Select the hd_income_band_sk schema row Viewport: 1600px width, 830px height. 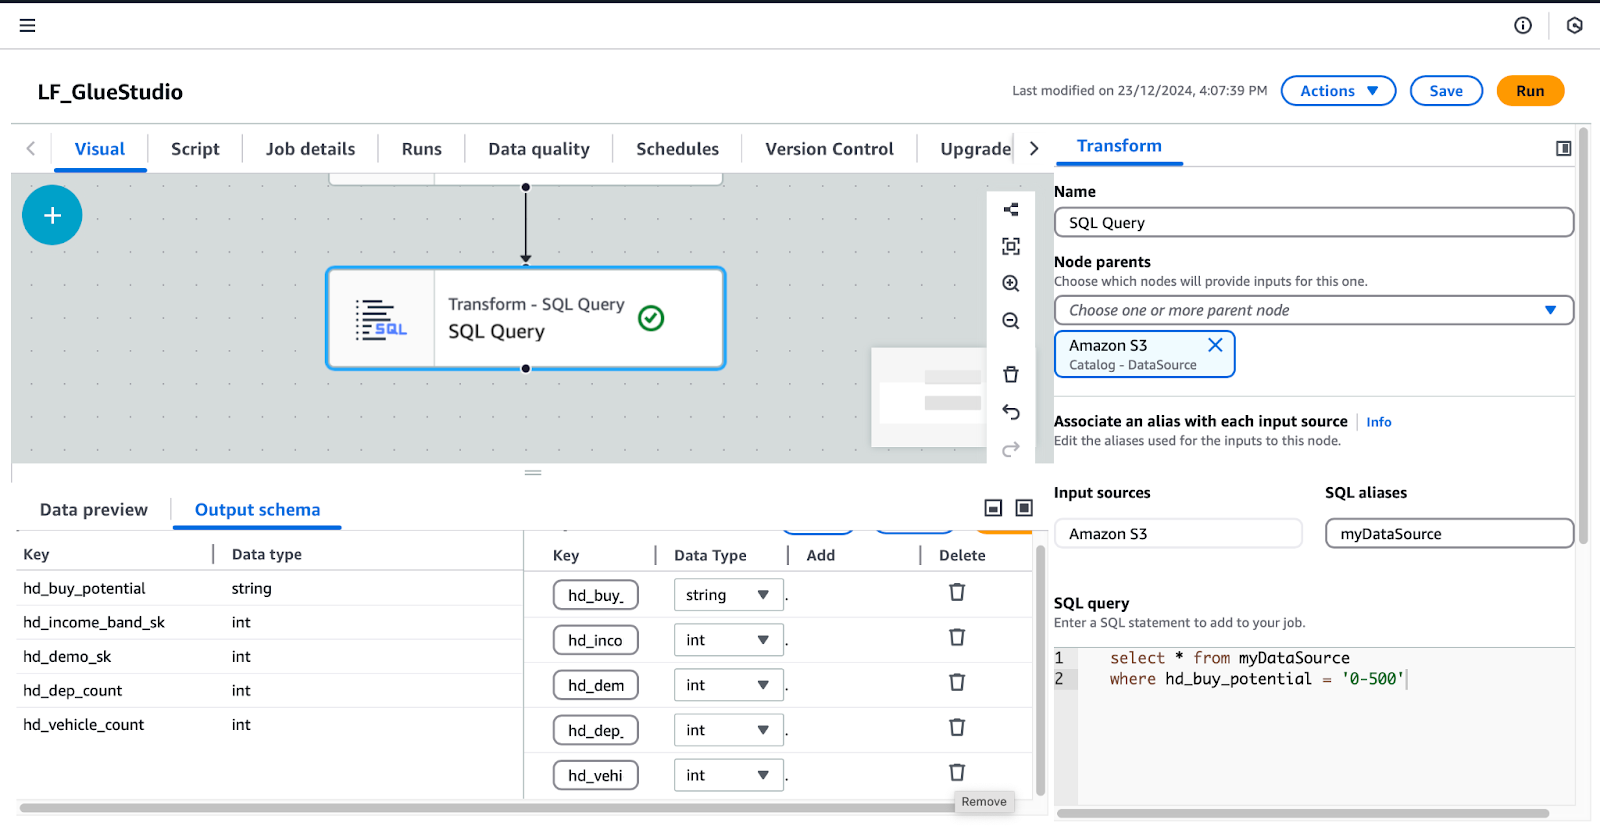(270, 622)
